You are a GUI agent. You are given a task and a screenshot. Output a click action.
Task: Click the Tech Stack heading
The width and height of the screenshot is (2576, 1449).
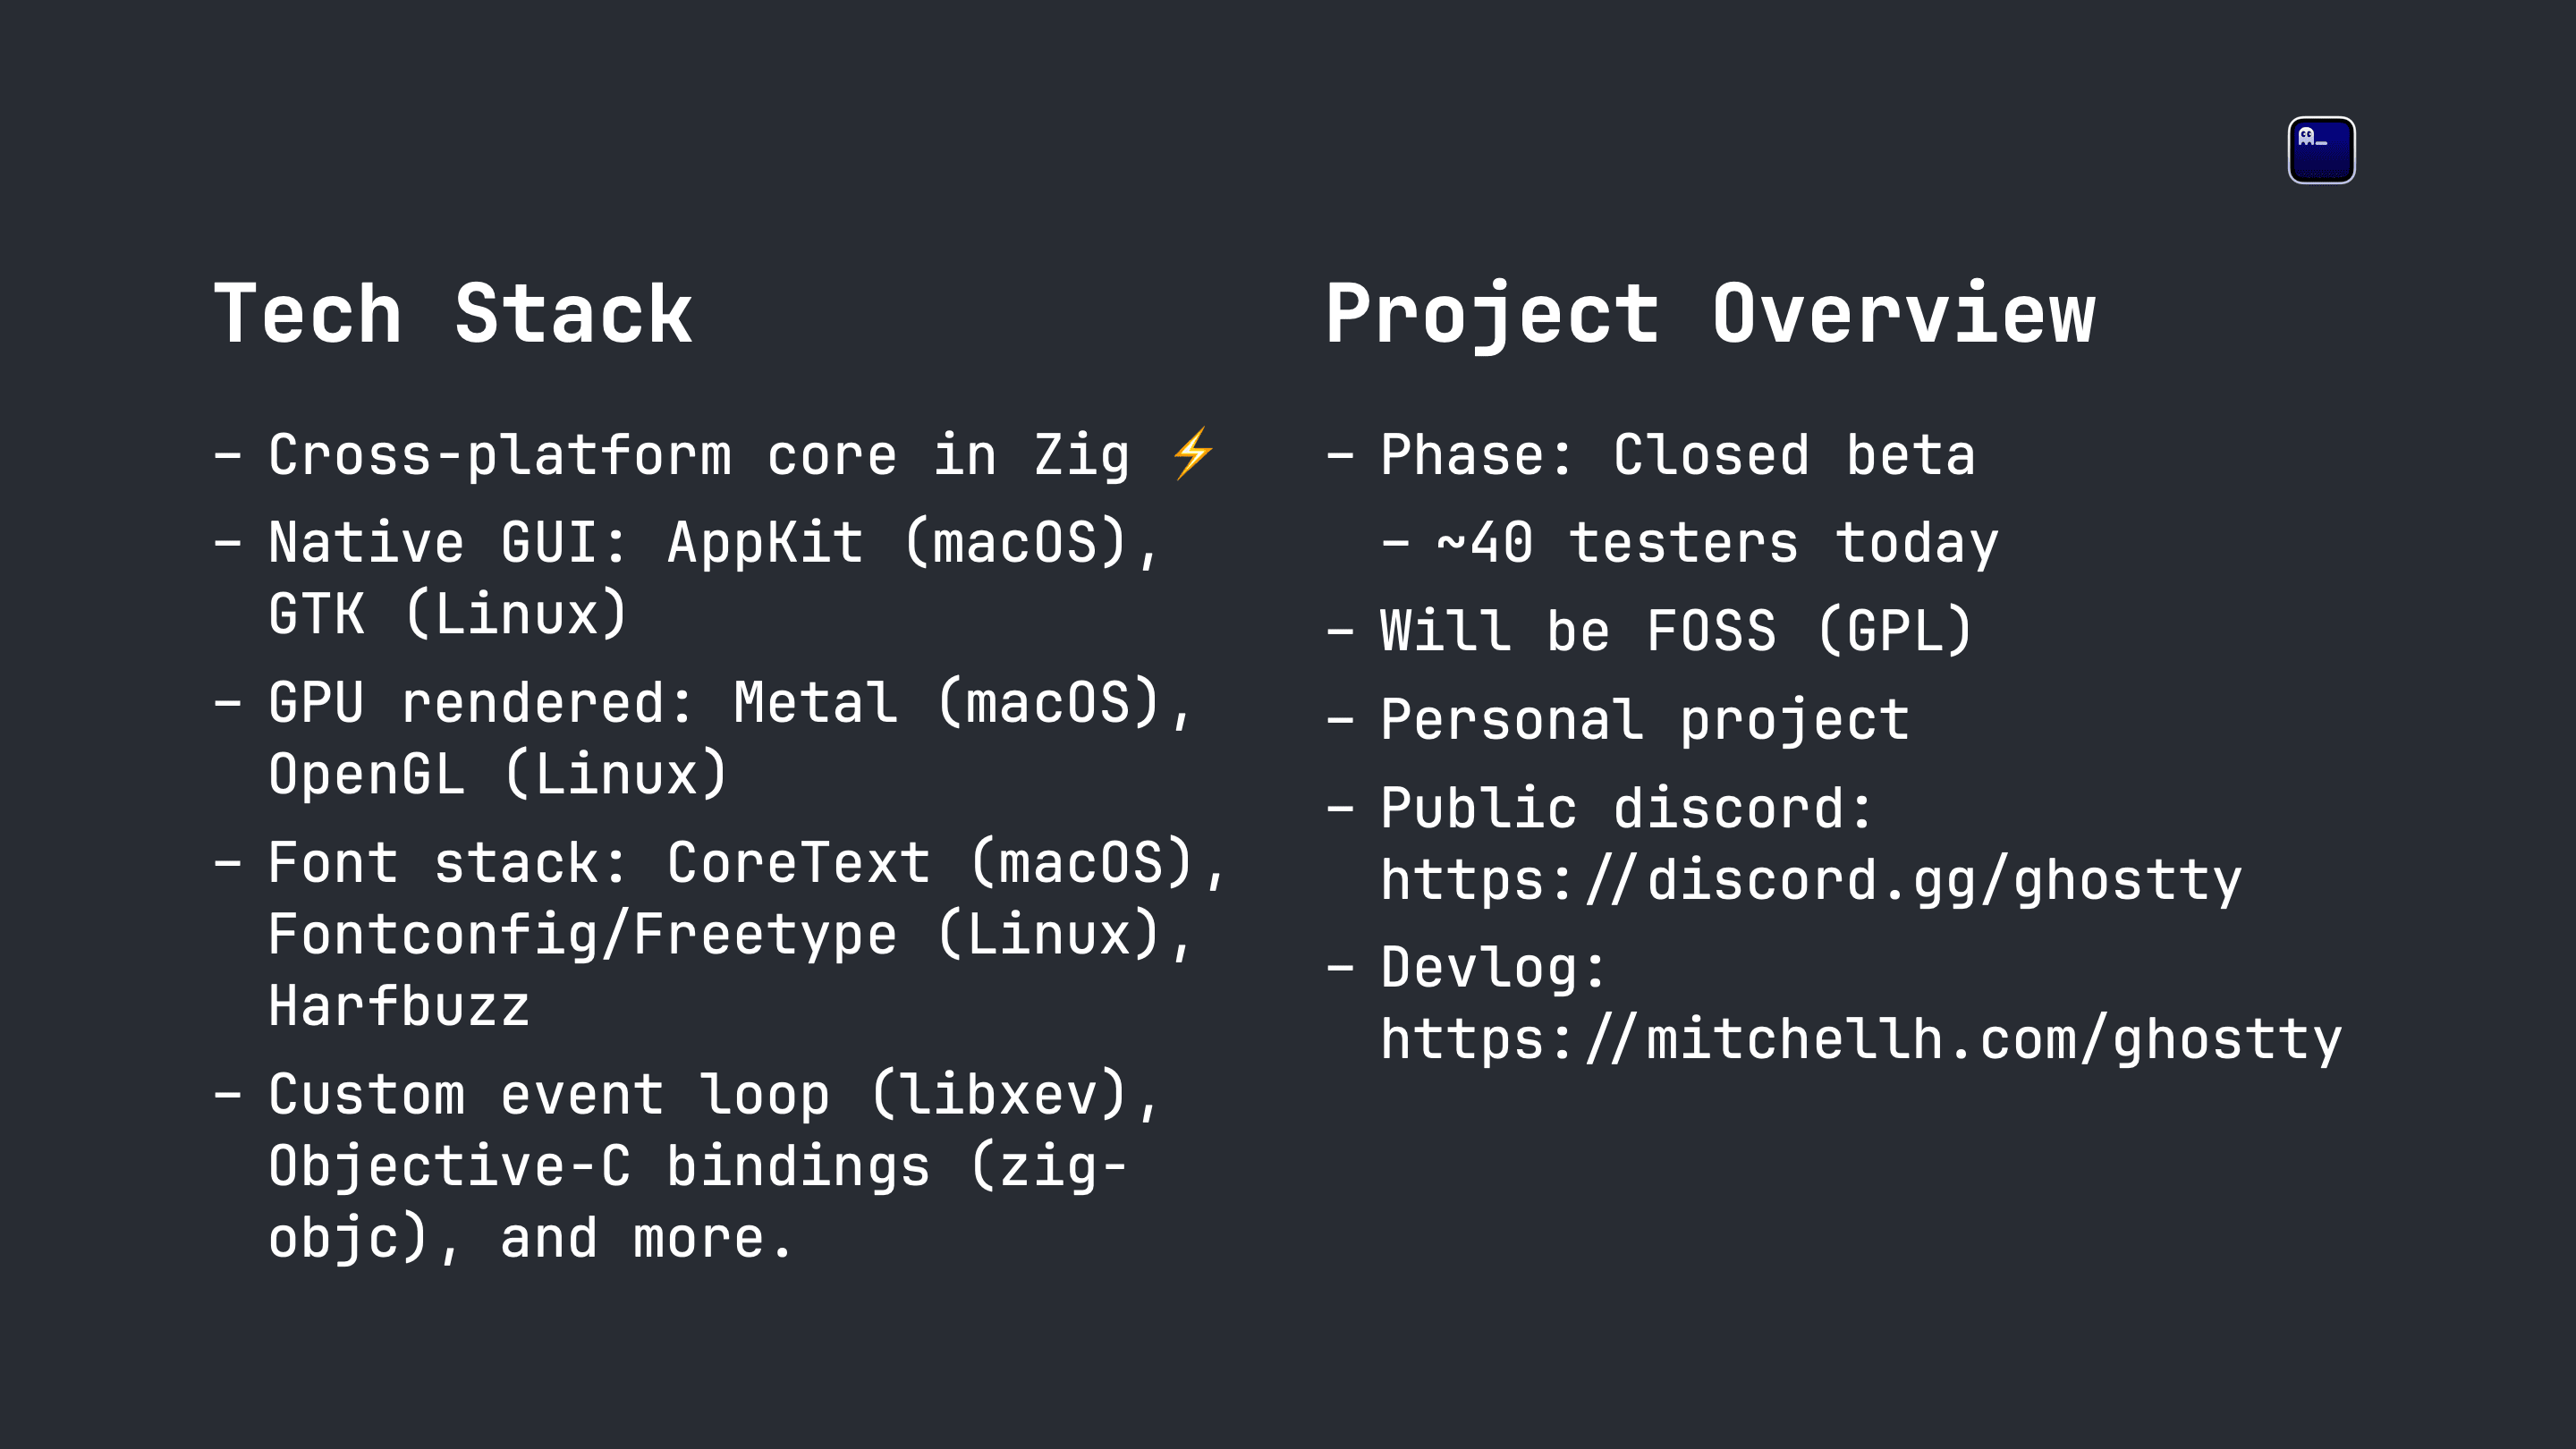coord(453,314)
